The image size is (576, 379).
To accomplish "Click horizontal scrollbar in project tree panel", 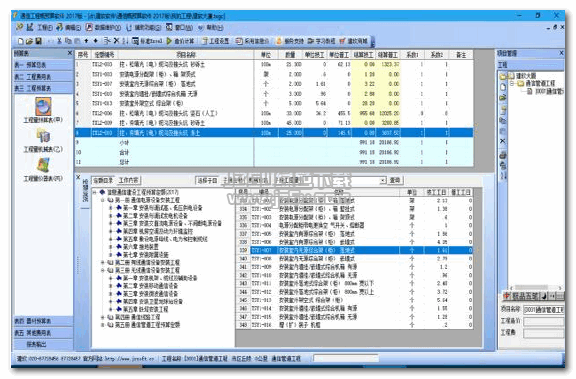I will (536, 288).
